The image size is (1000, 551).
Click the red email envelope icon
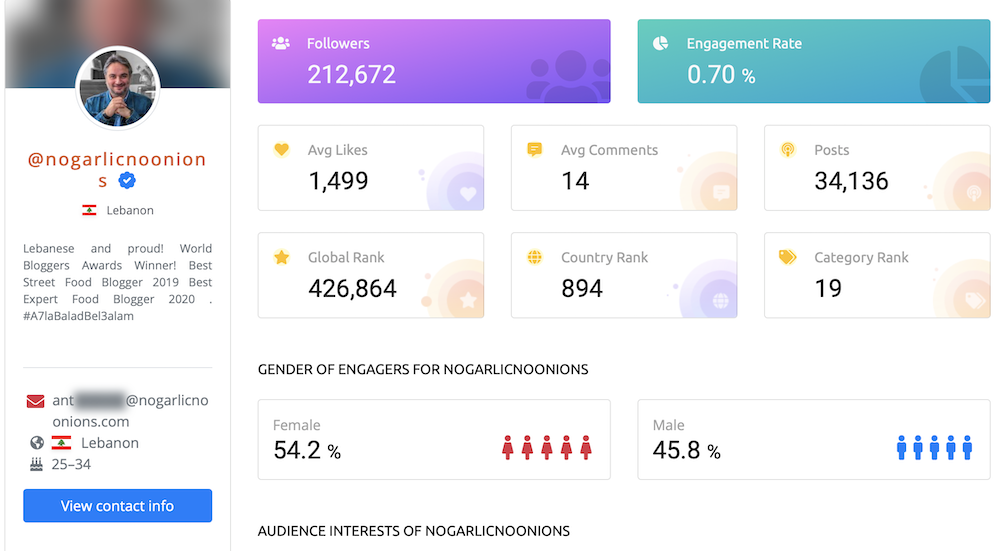click(36, 401)
